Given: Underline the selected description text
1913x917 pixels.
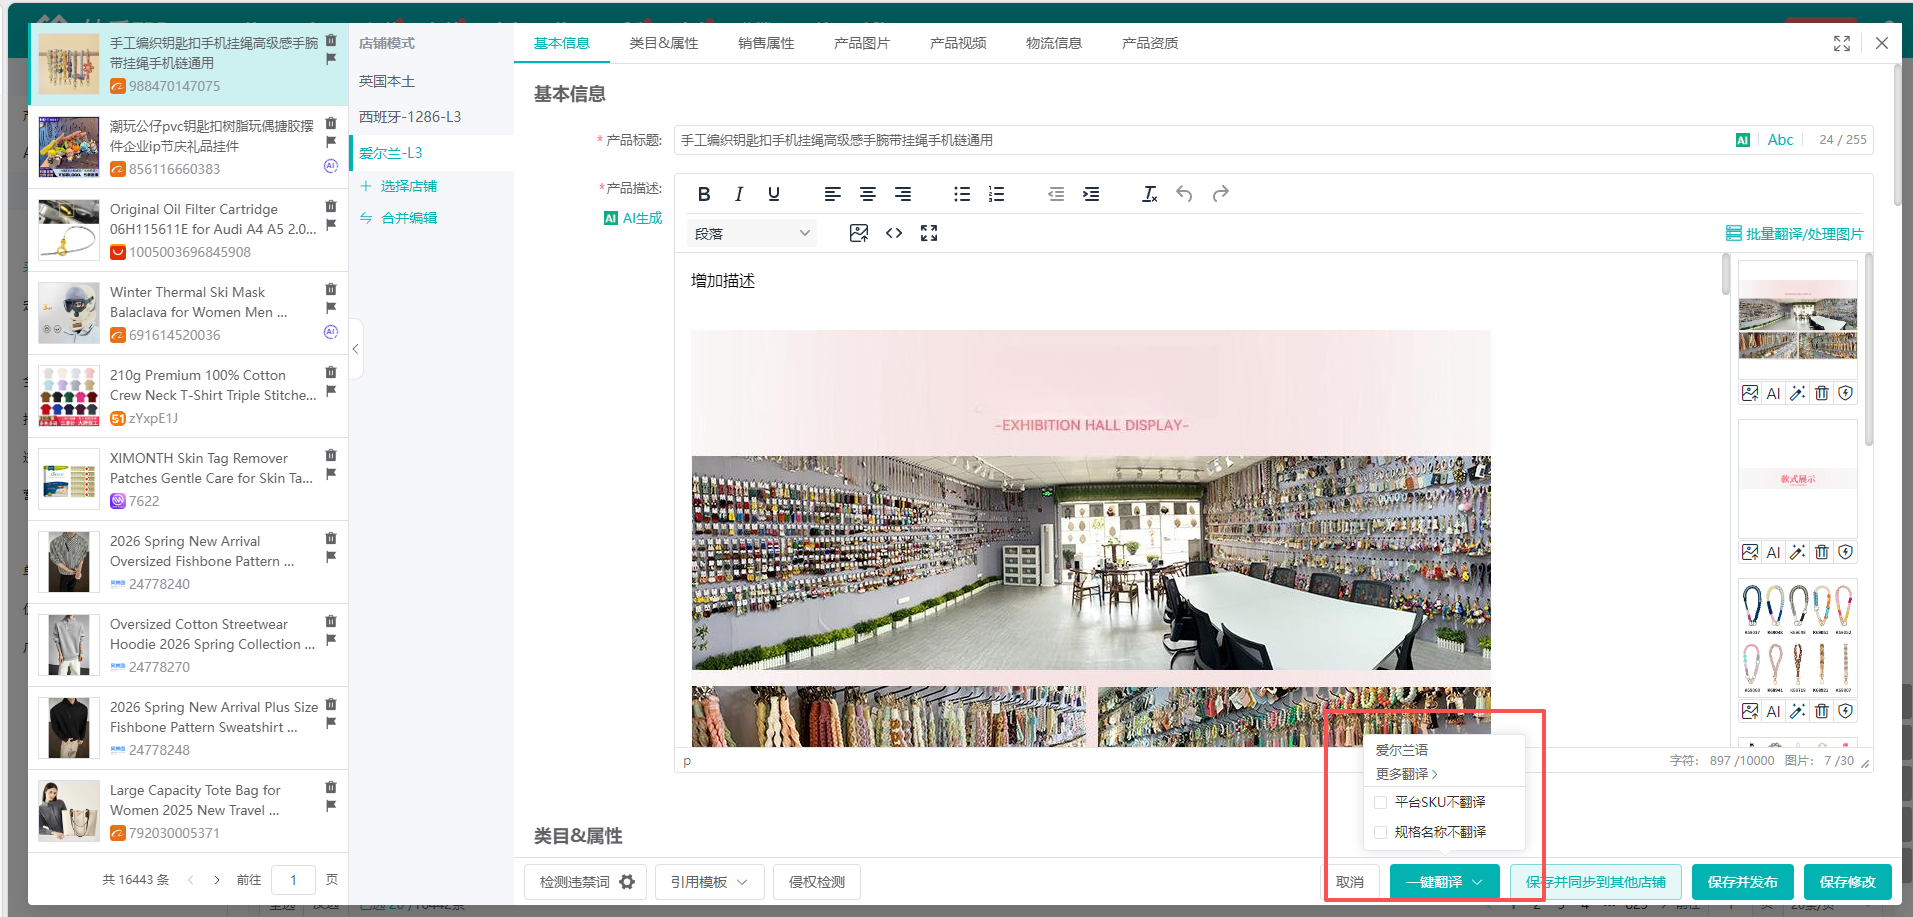Looking at the screenshot, I should (774, 194).
